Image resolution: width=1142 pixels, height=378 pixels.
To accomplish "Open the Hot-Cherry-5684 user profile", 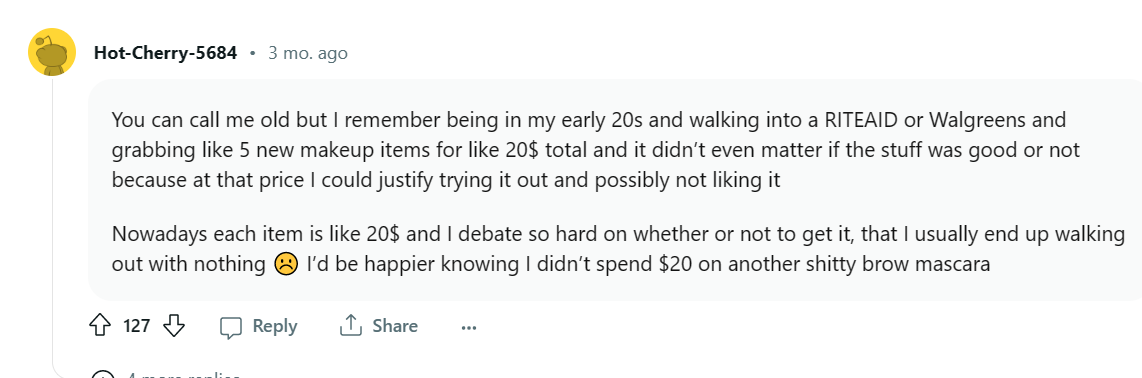I will (x=165, y=53).
